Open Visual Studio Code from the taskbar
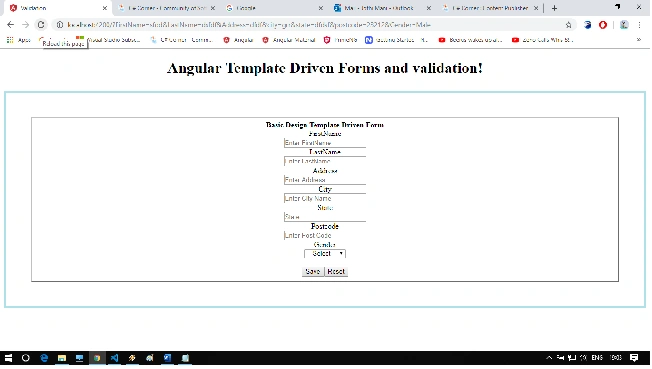This screenshot has width=652, height=369. tap(114, 358)
